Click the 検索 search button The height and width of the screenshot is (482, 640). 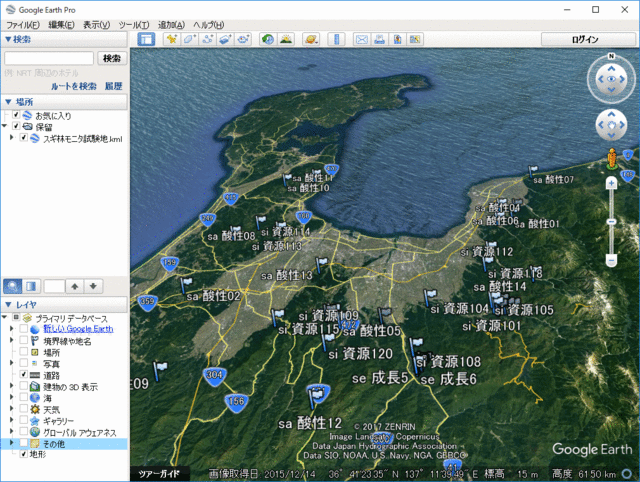112,58
